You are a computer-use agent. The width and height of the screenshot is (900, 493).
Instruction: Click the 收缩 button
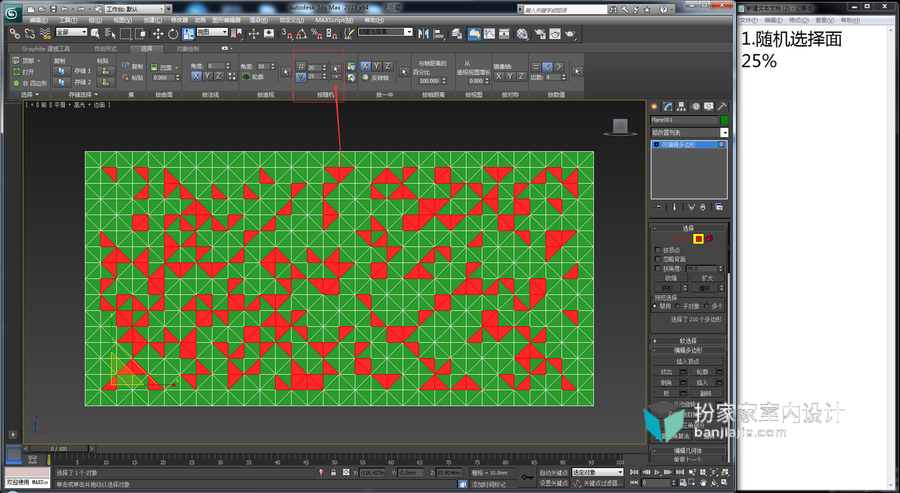(671, 278)
